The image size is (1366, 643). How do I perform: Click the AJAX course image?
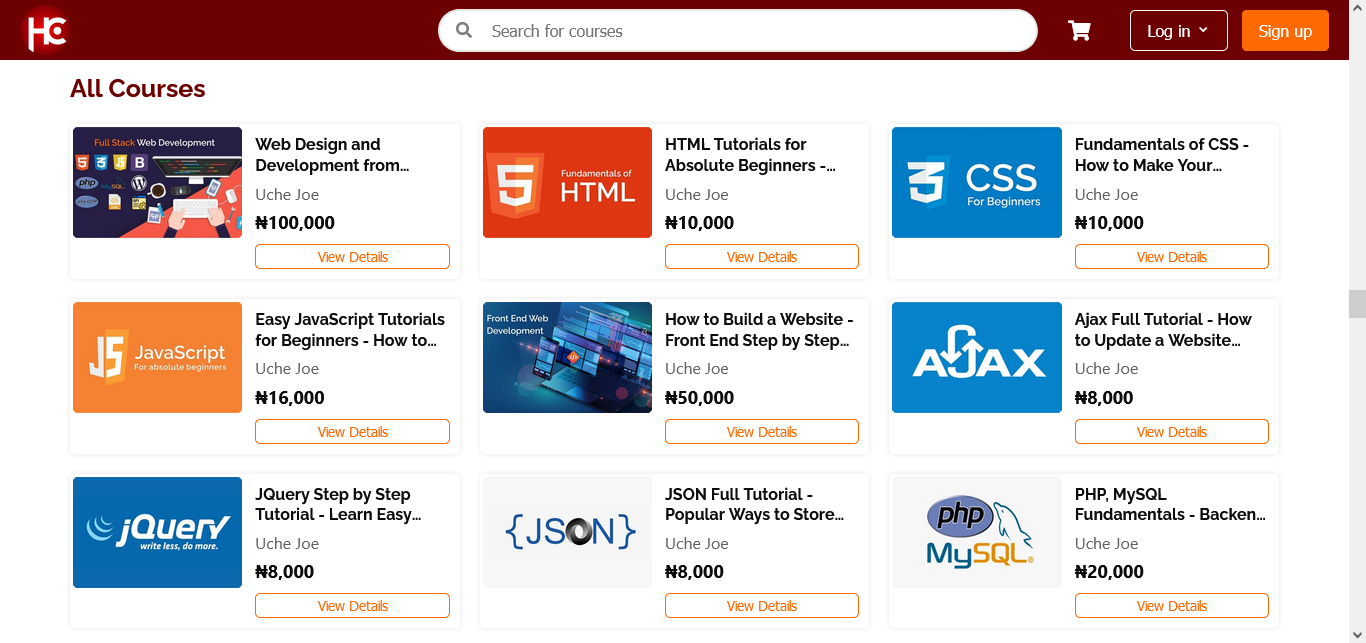(976, 358)
